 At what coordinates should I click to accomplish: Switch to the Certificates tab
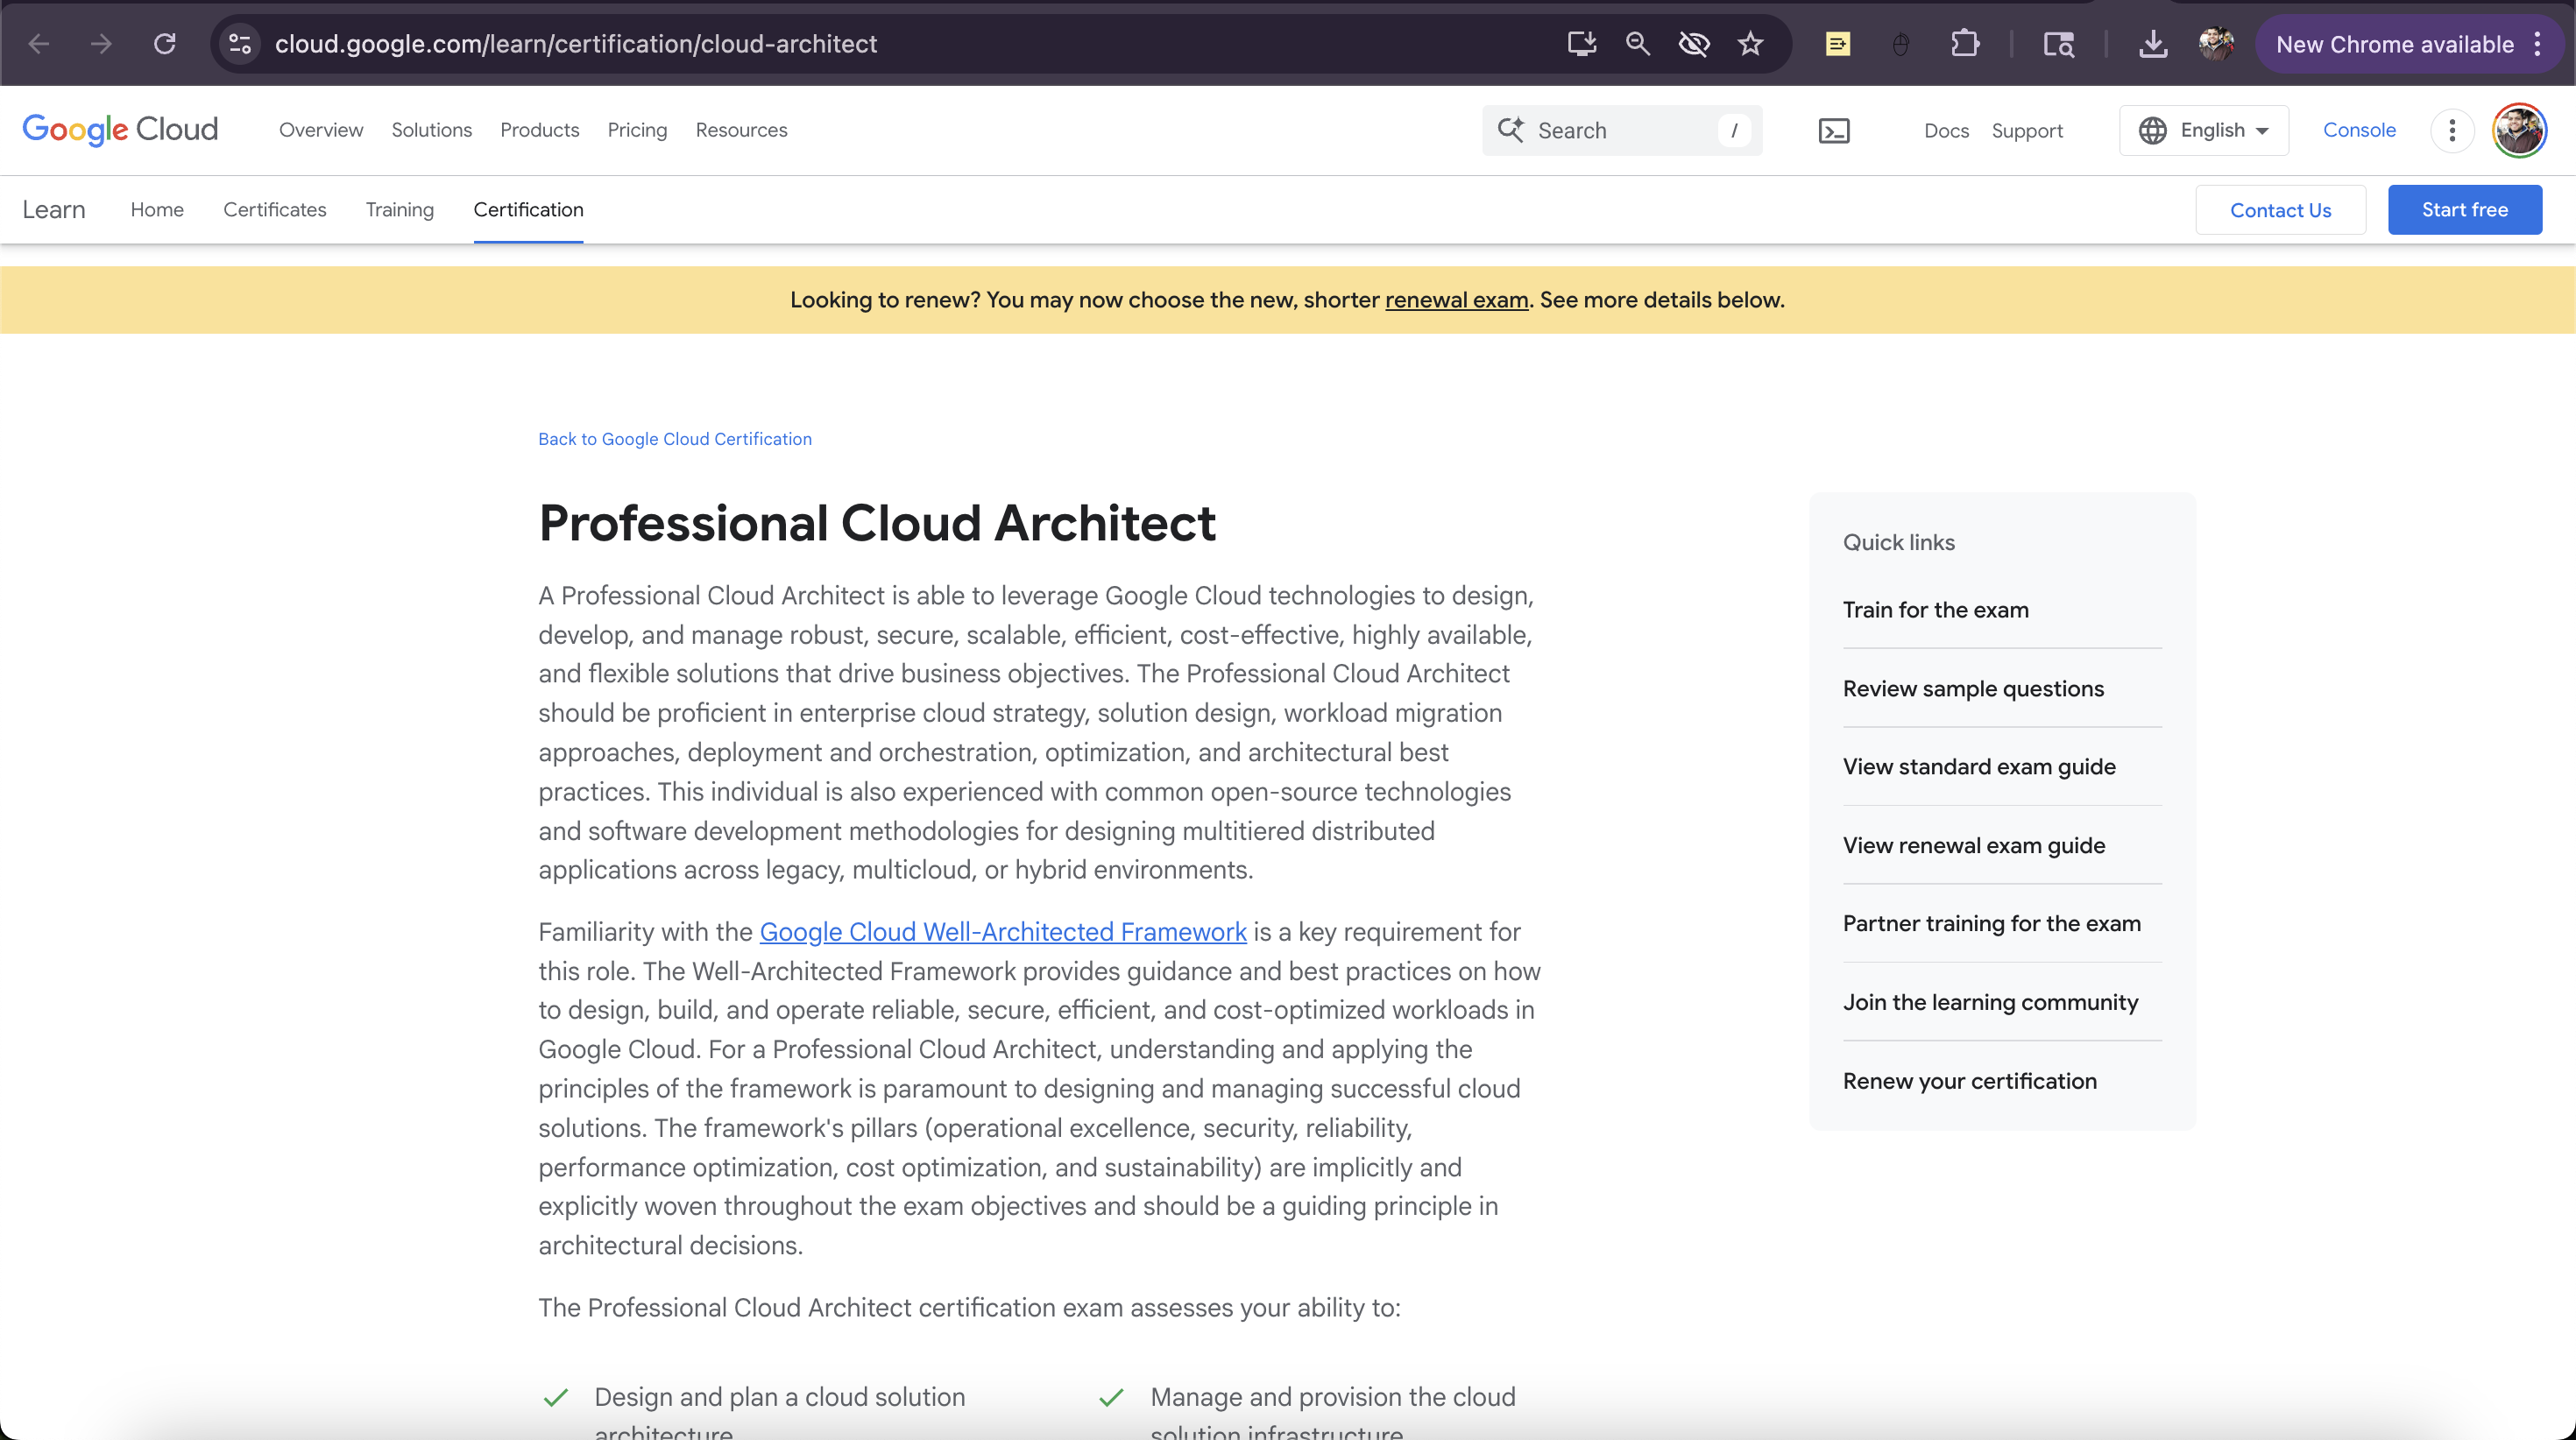(x=274, y=209)
